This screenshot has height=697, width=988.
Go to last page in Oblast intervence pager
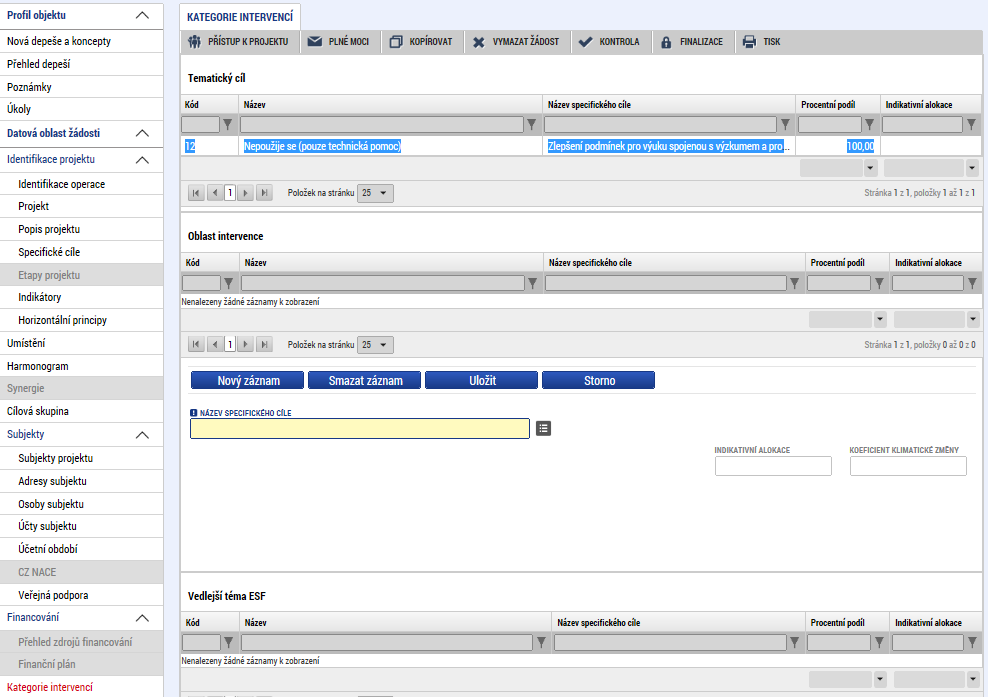265,345
